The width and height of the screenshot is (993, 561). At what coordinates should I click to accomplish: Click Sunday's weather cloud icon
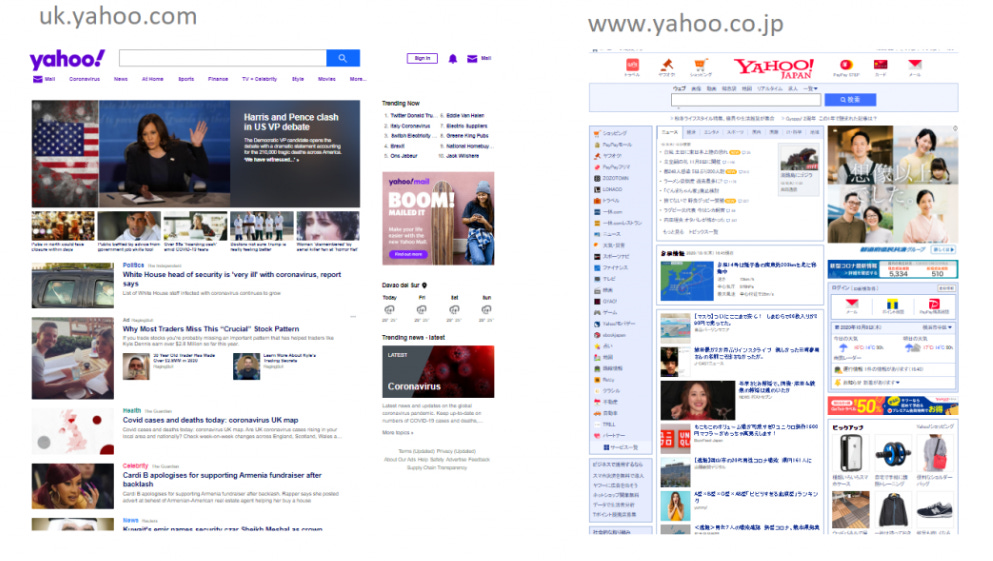click(x=486, y=310)
